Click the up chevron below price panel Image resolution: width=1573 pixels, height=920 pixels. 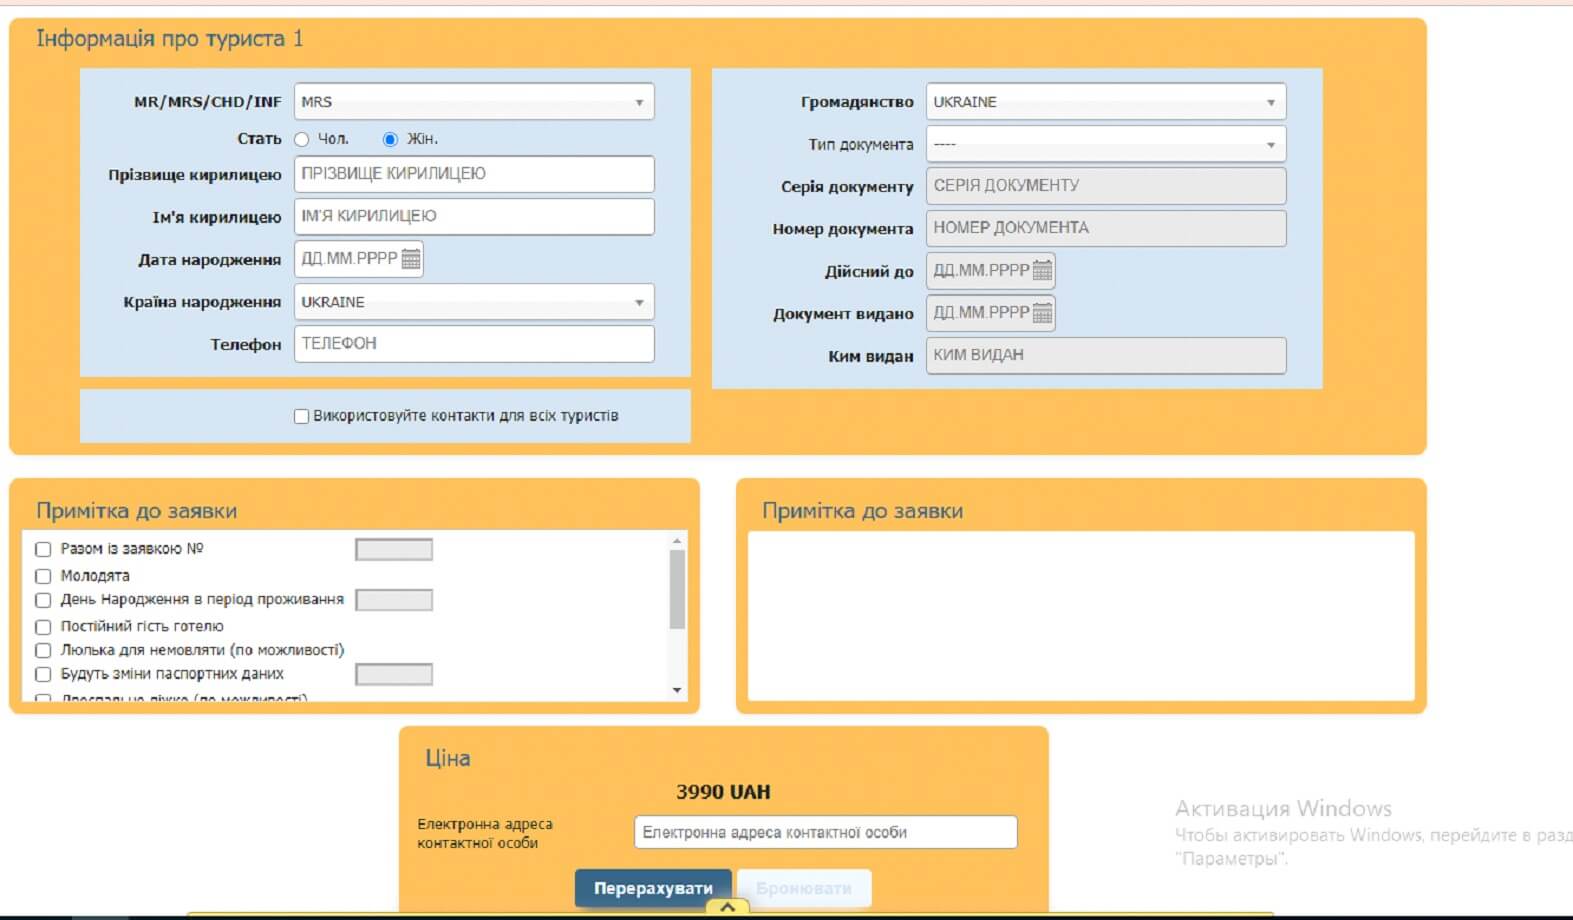(728, 907)
